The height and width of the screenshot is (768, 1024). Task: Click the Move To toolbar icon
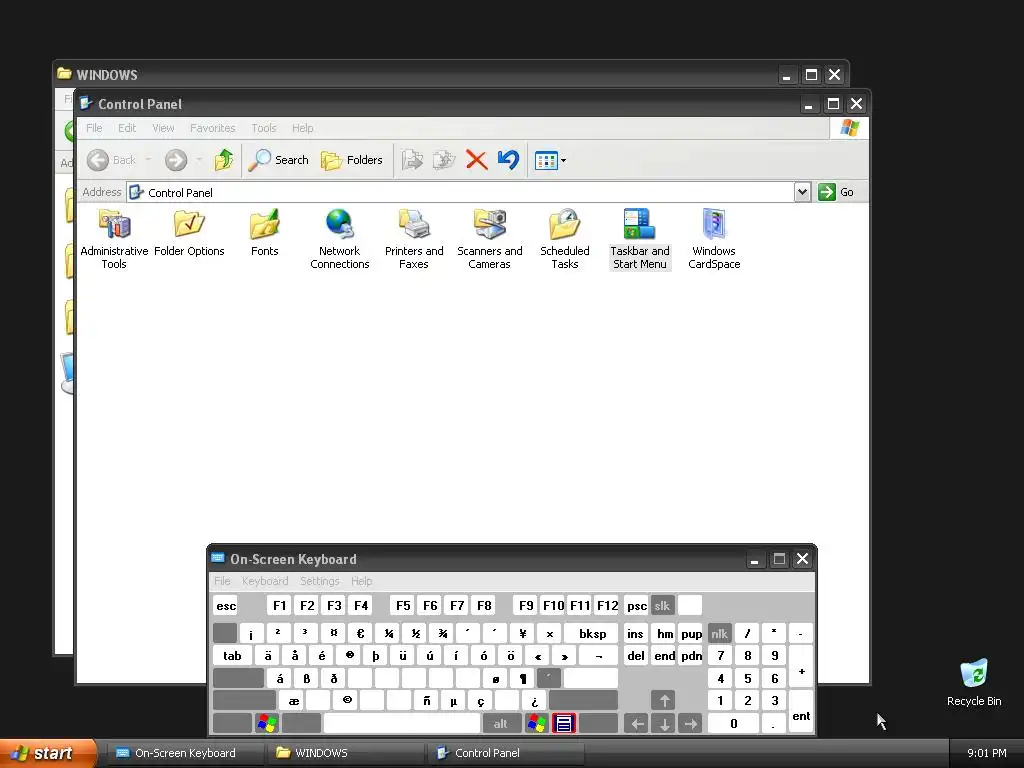pyautogui.click(x=412, y=160)
